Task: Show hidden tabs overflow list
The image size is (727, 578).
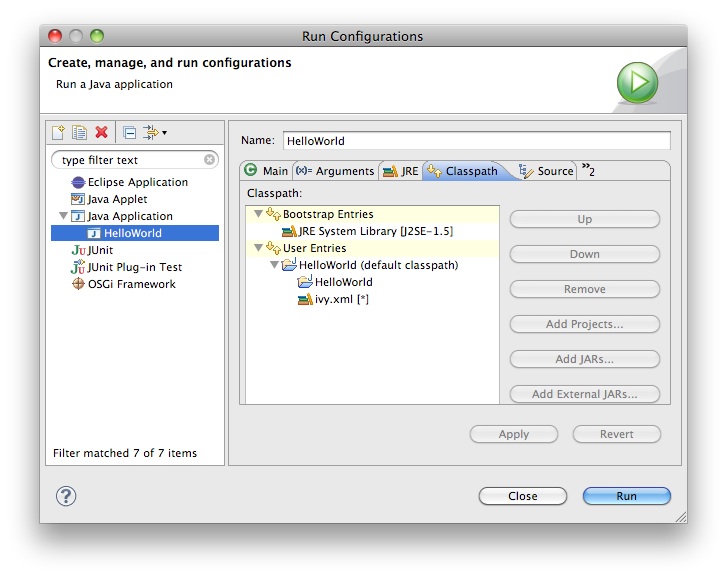Action: click(x=588, y=170)
